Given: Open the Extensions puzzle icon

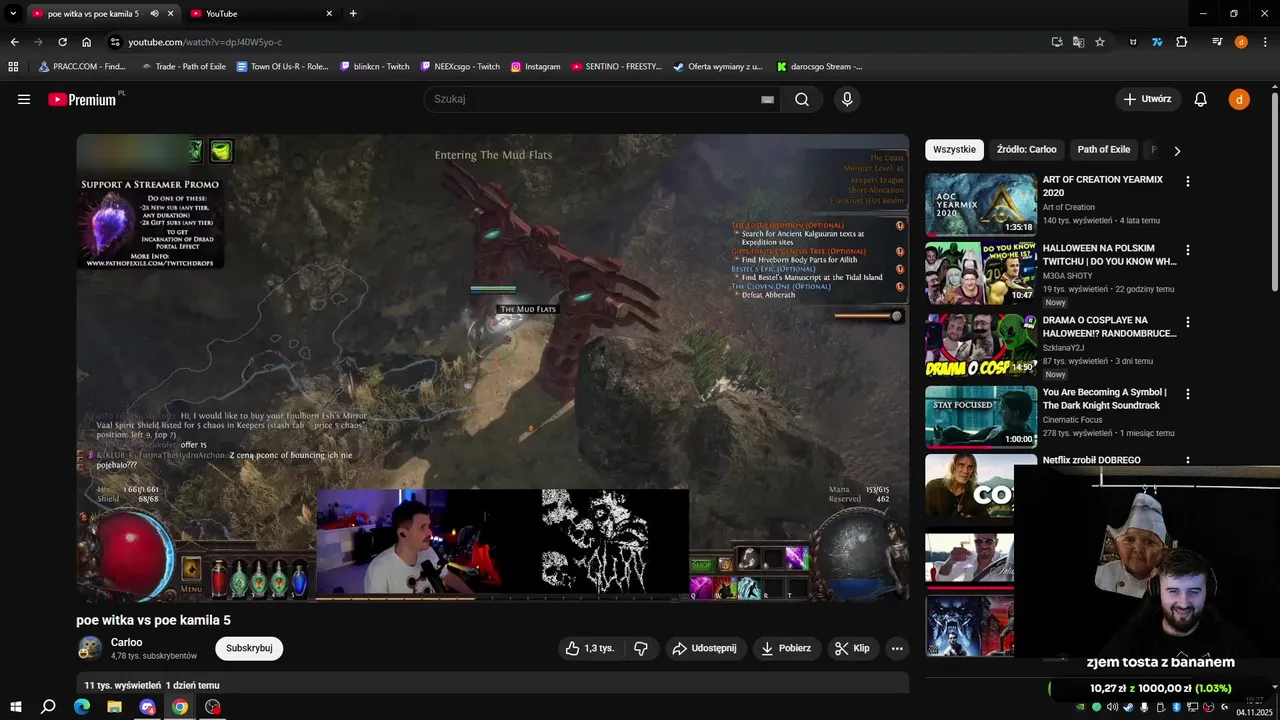Looking at the screenshot, I should (x=1181, y=42).
